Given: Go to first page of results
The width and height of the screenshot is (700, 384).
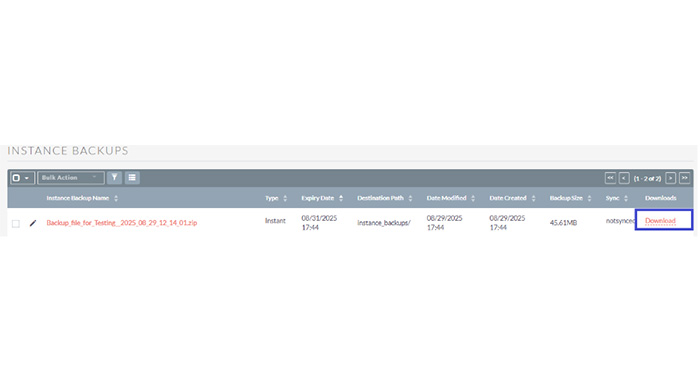Looking at the screenshot, I should (610, 178).
